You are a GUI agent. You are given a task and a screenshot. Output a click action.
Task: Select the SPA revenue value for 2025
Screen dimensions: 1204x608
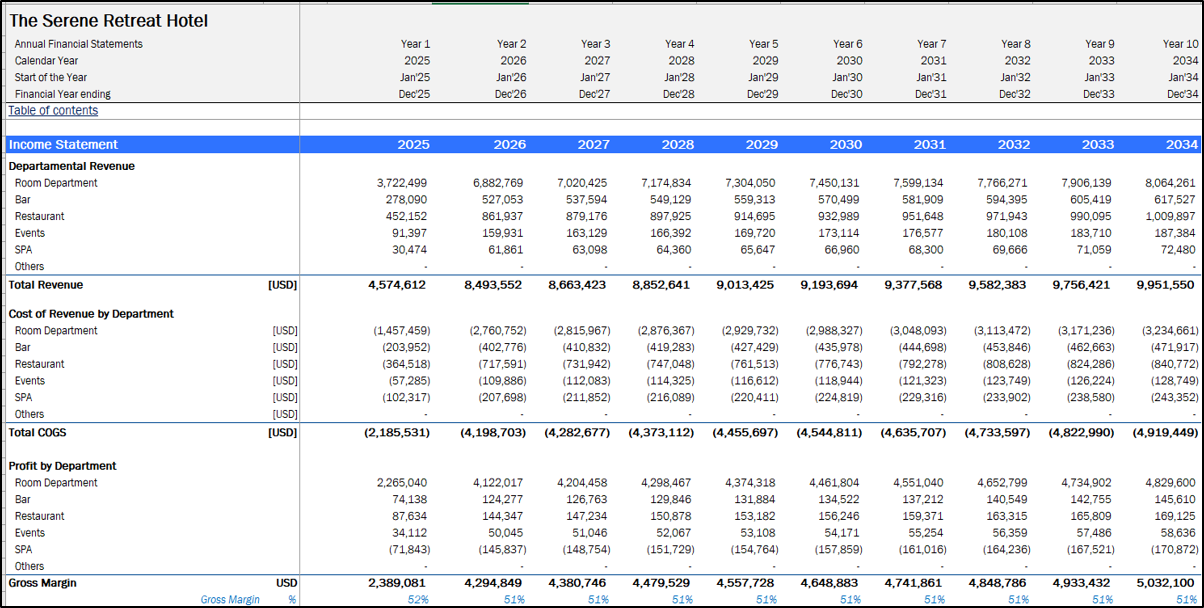click(x=409, y=250)
